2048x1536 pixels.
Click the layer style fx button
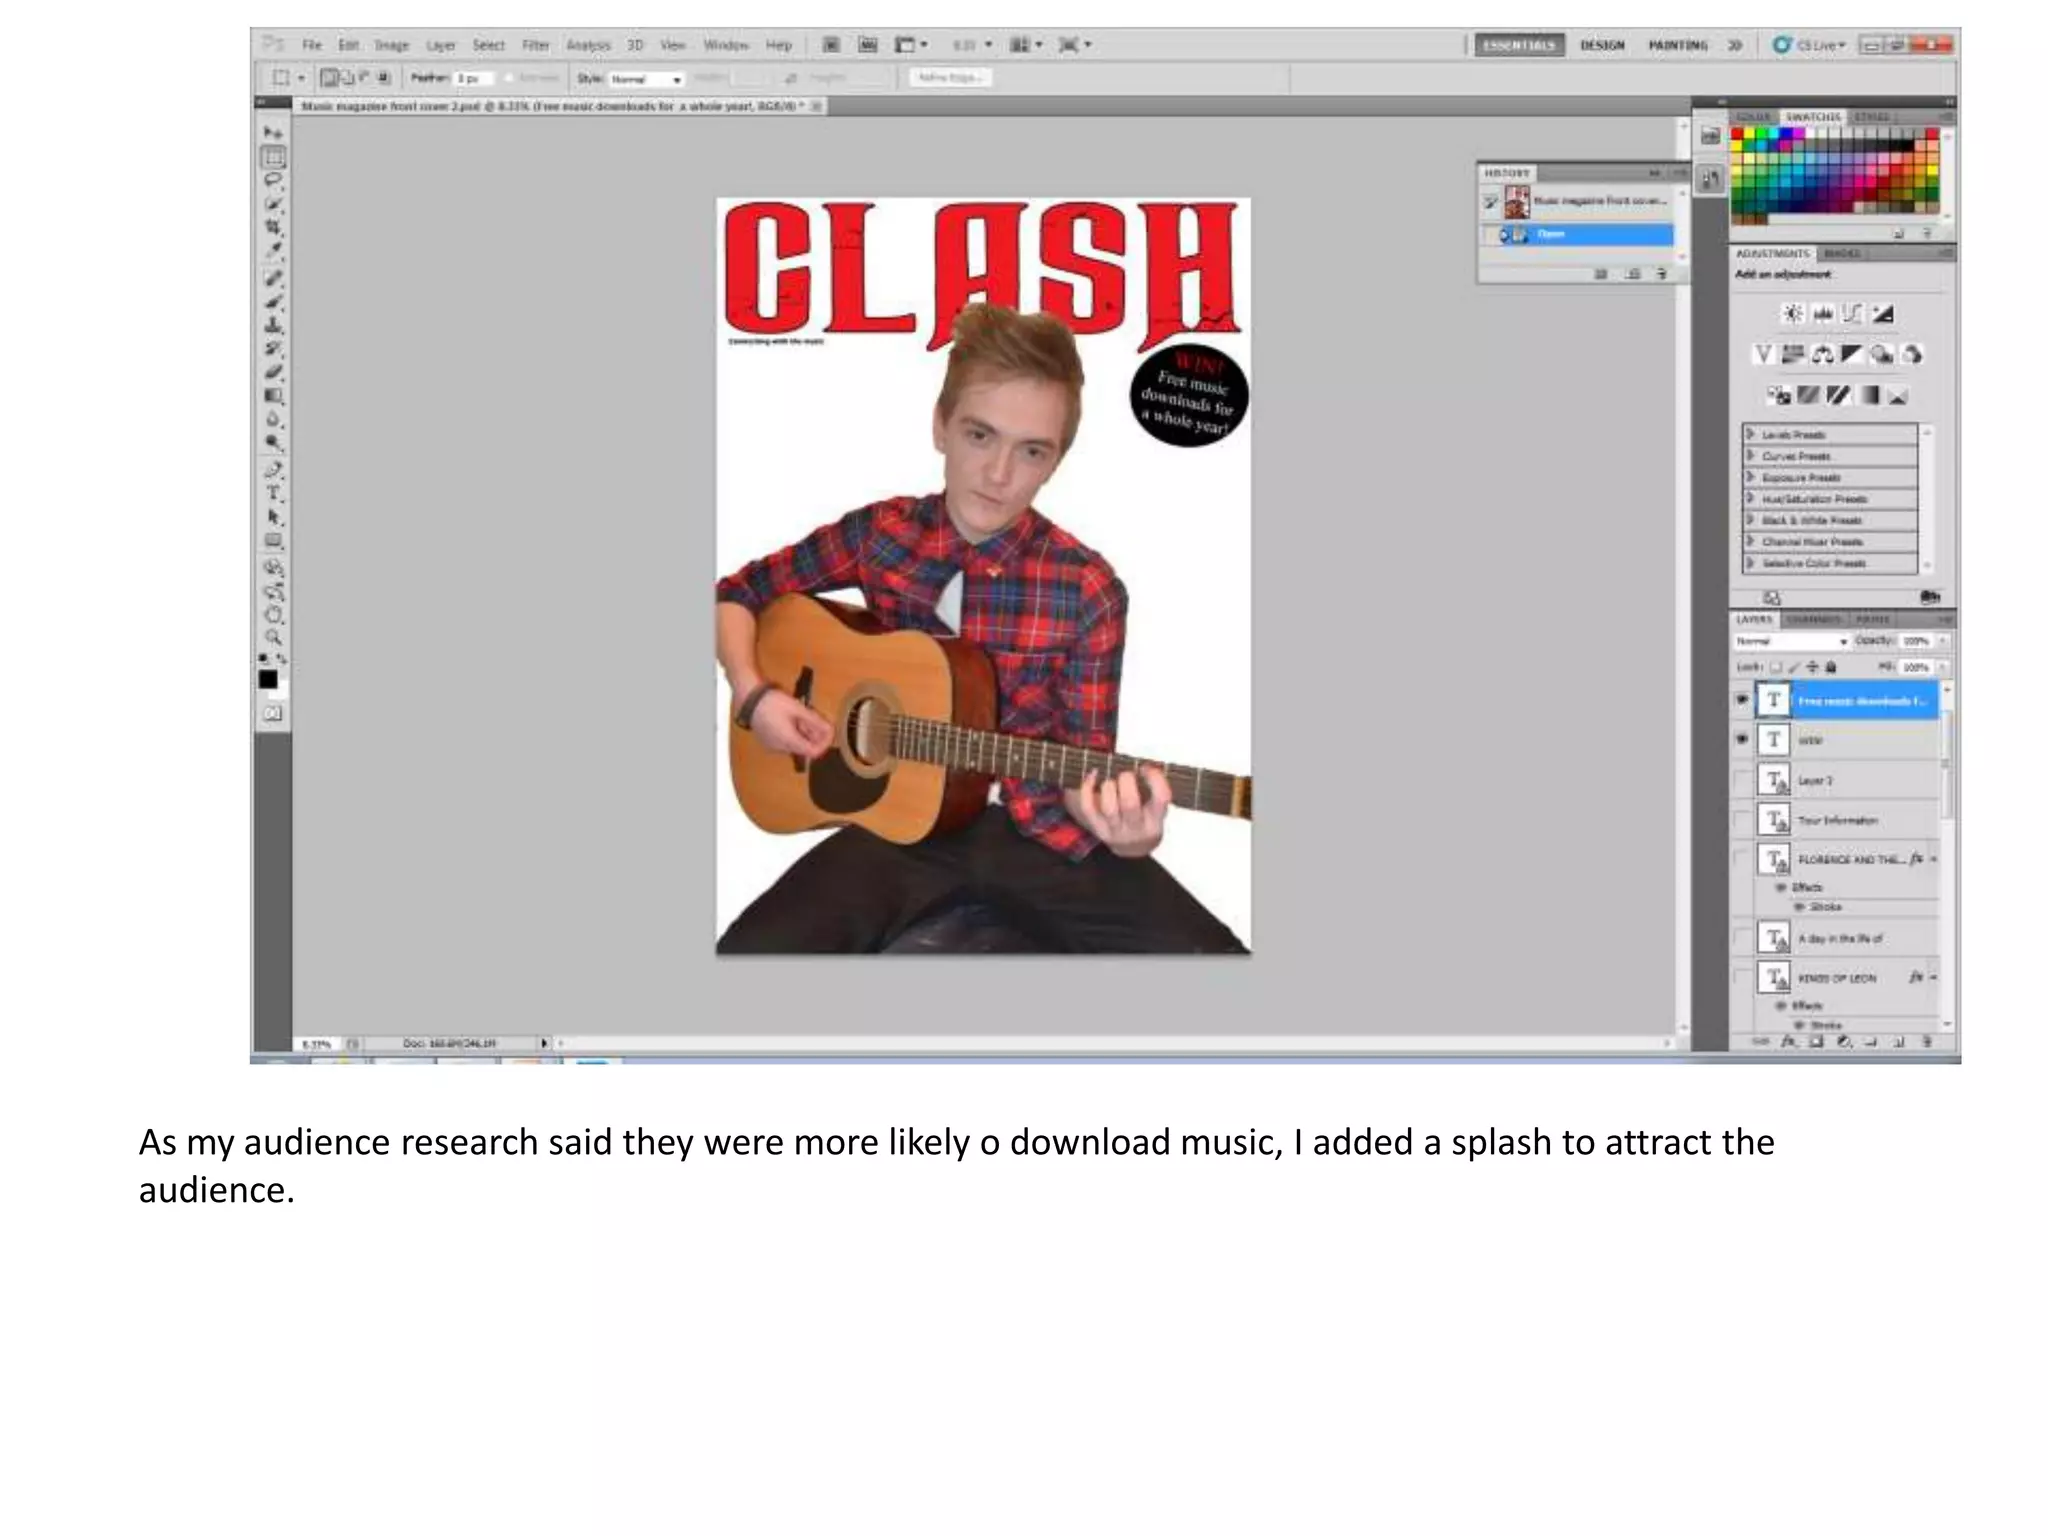click(1790, 1042)
